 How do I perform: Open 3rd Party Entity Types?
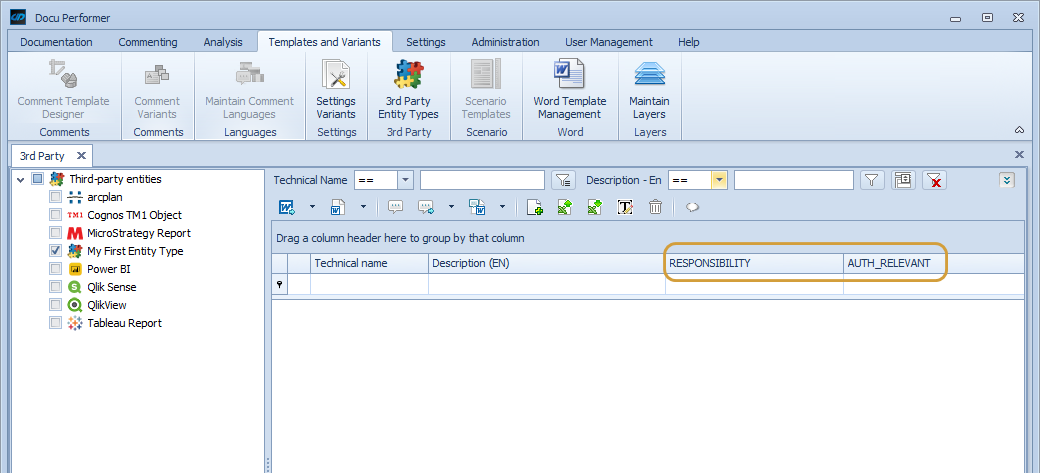coord(409,91)
